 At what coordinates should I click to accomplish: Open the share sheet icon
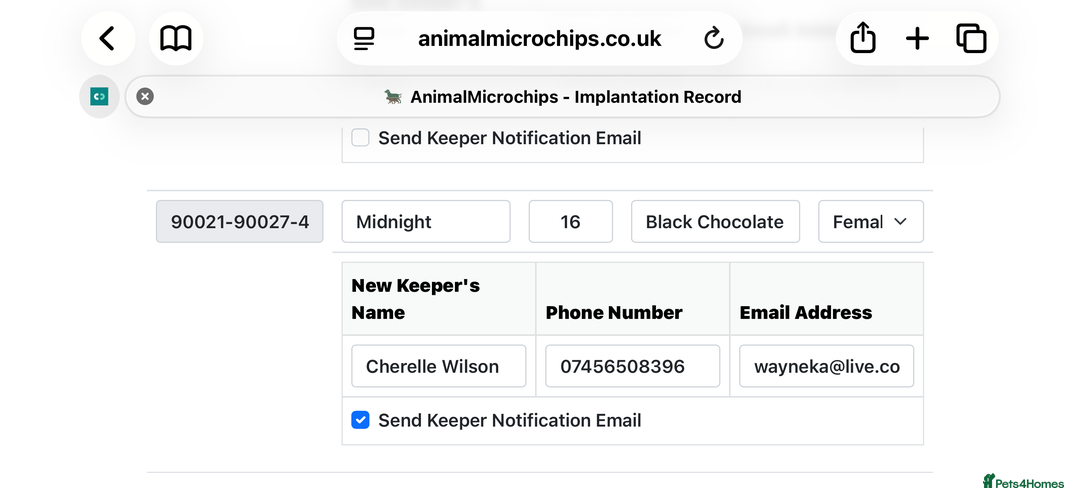tap(862, 39)
